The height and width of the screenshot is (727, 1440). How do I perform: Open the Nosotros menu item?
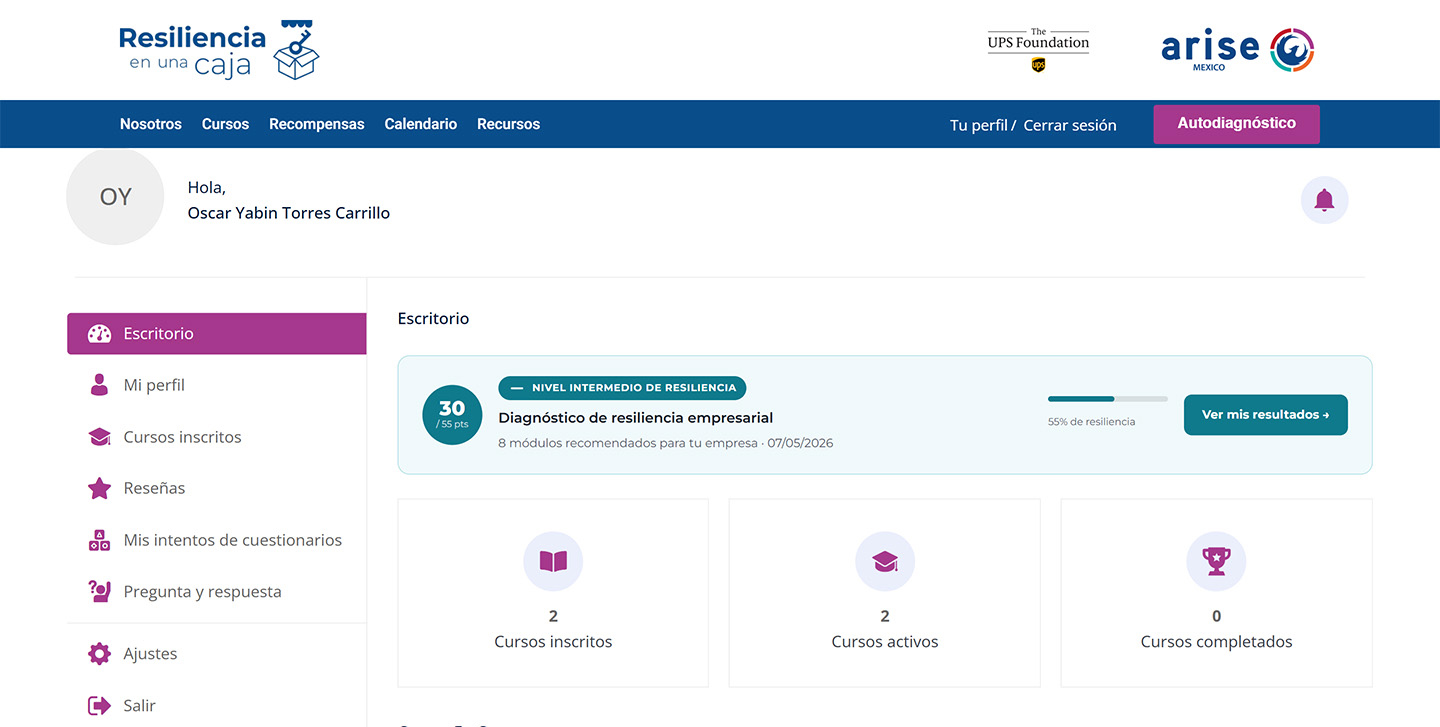click(x=151, y=124)
